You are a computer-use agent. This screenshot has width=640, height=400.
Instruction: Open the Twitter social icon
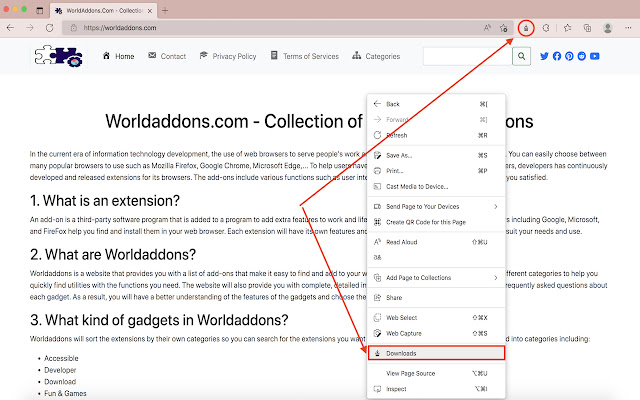pyautogui.click(x=544, y=56)
